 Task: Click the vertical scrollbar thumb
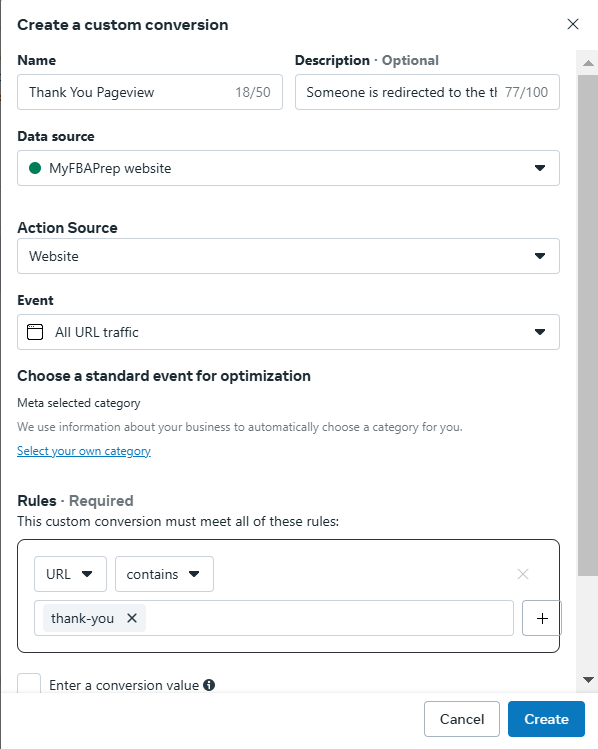[x=588, y=325]
